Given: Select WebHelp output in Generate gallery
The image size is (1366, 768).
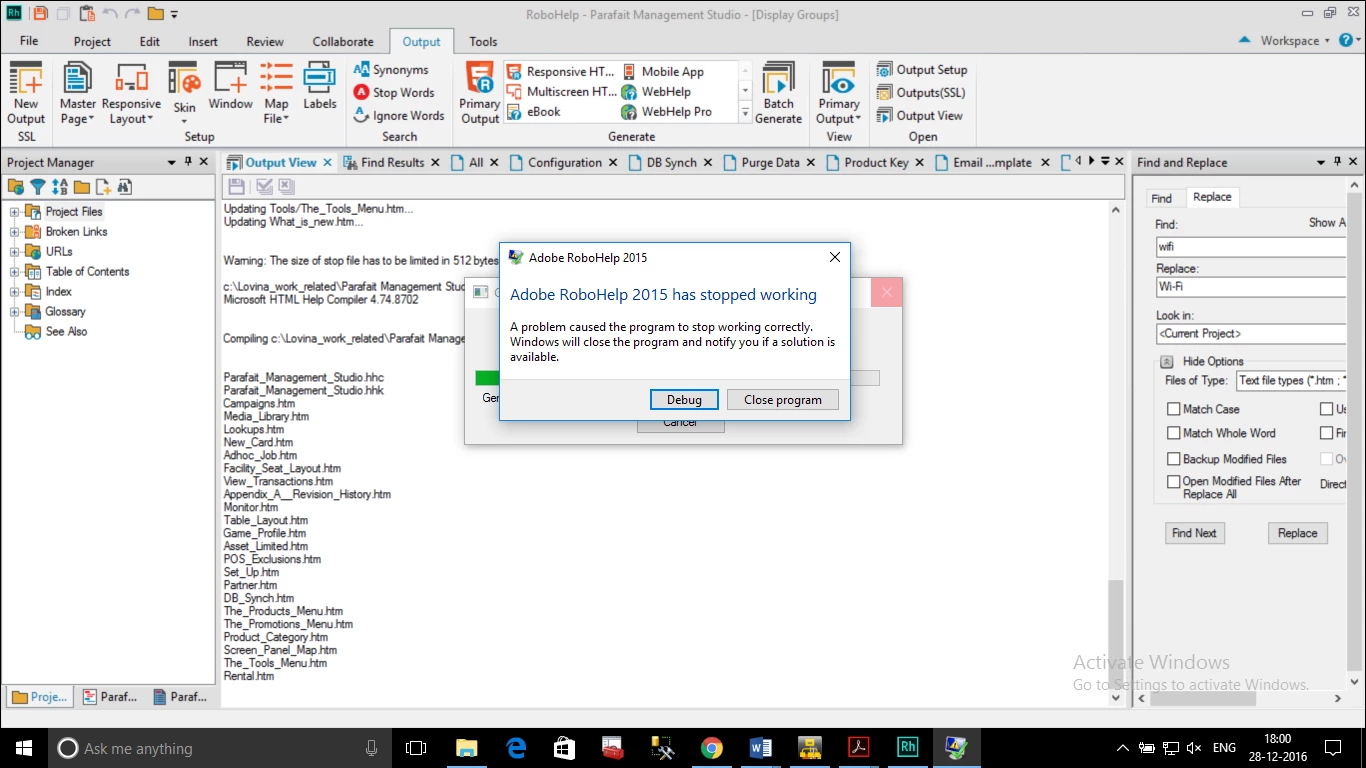Looking at the screenshot, I should pyautogui.click(x=656, y=92).
